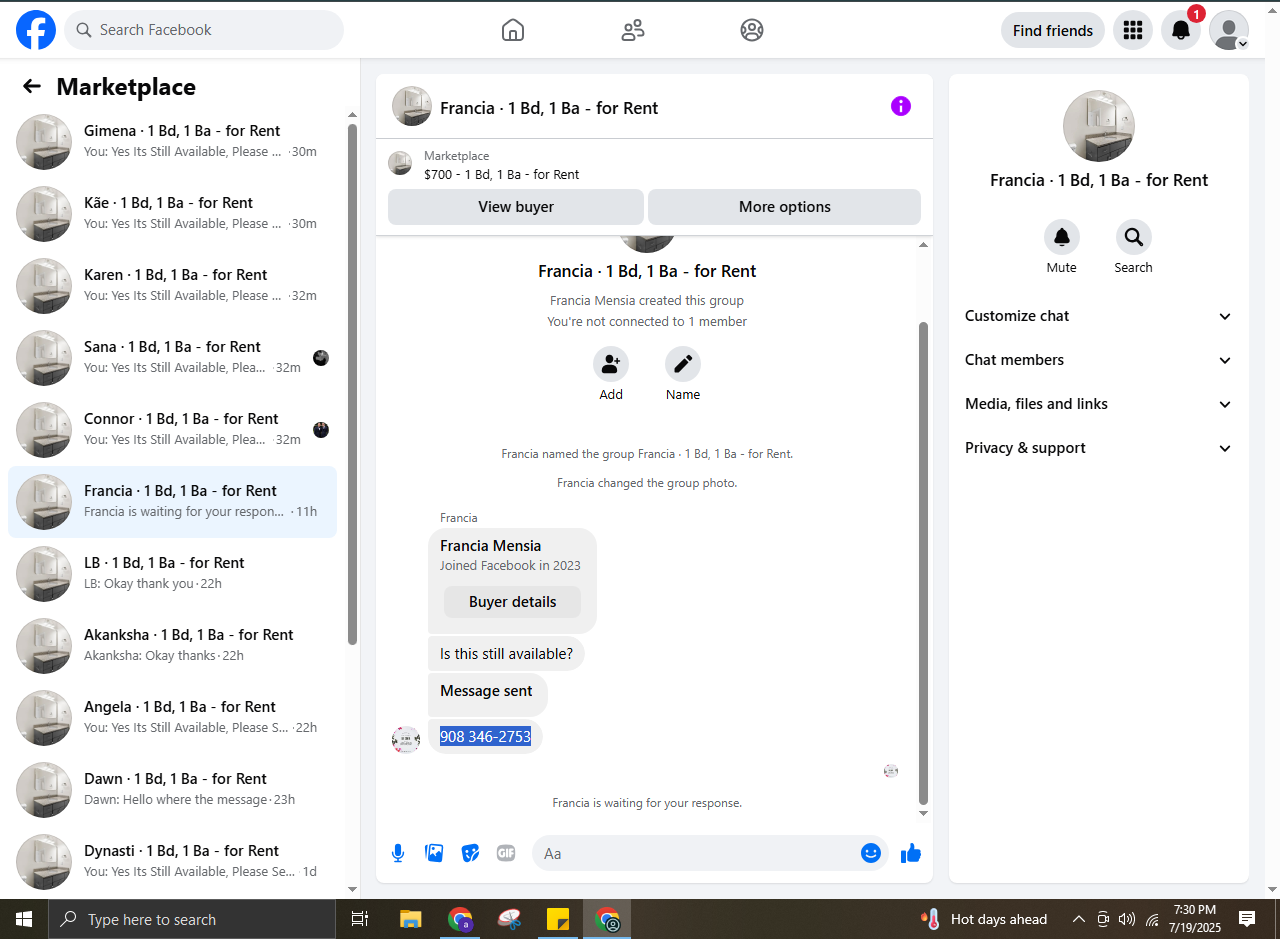
Task: Open the Gimena 1 Bd conversation
Action: [172, 142]
